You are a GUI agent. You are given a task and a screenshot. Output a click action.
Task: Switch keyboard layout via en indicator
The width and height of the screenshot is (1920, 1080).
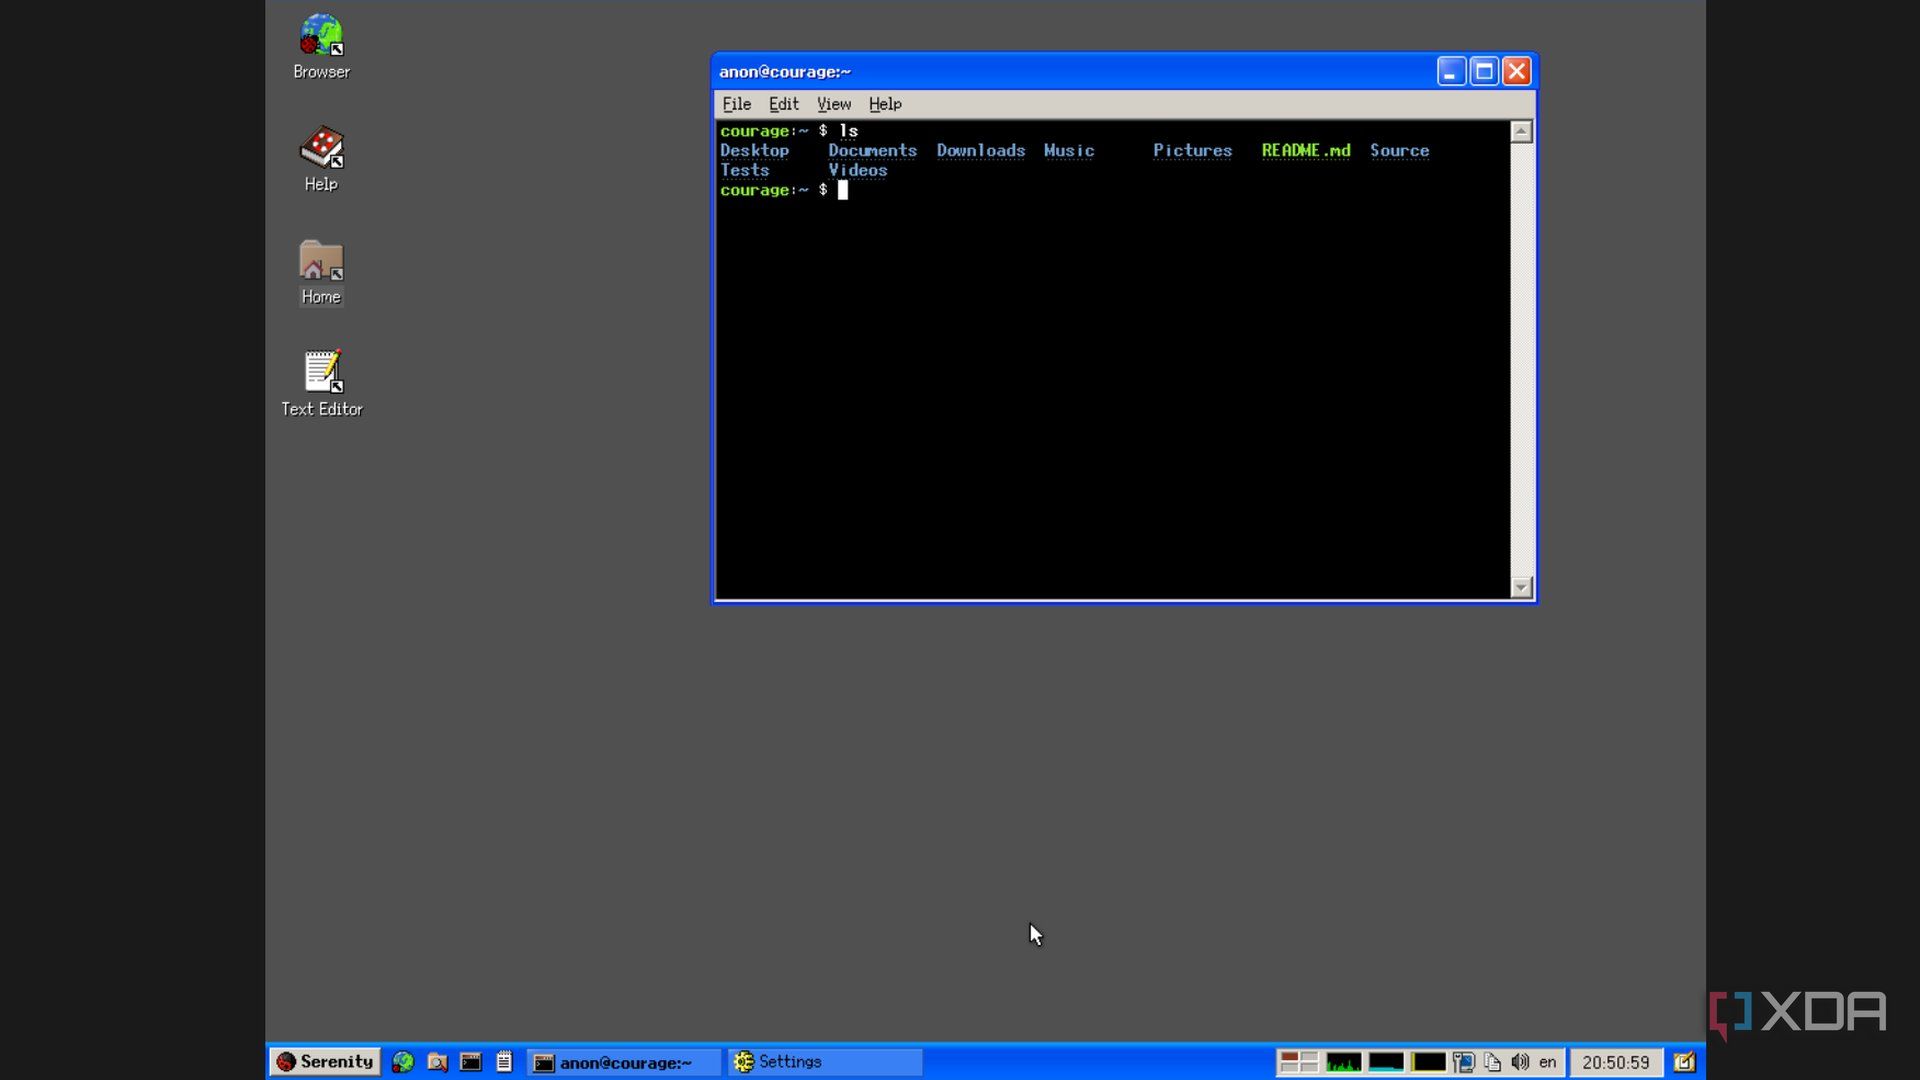tap(1547, 1062)
